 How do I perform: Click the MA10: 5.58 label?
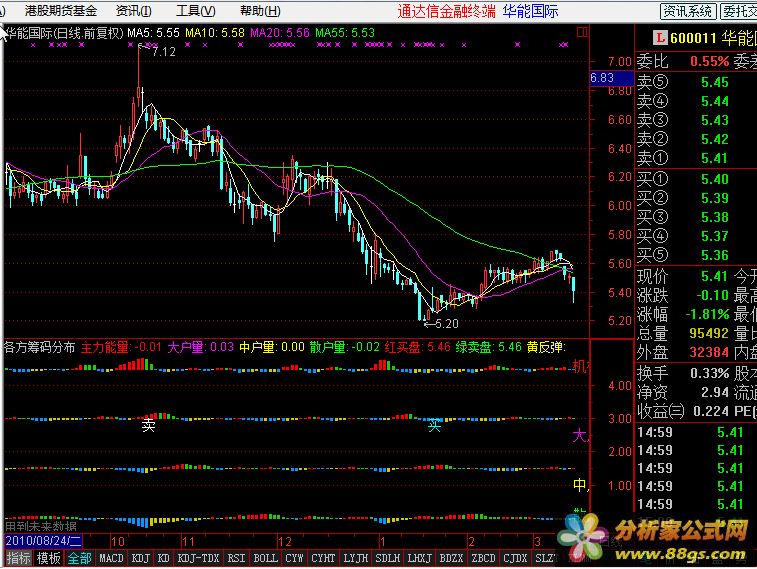(x=215, y=33)
